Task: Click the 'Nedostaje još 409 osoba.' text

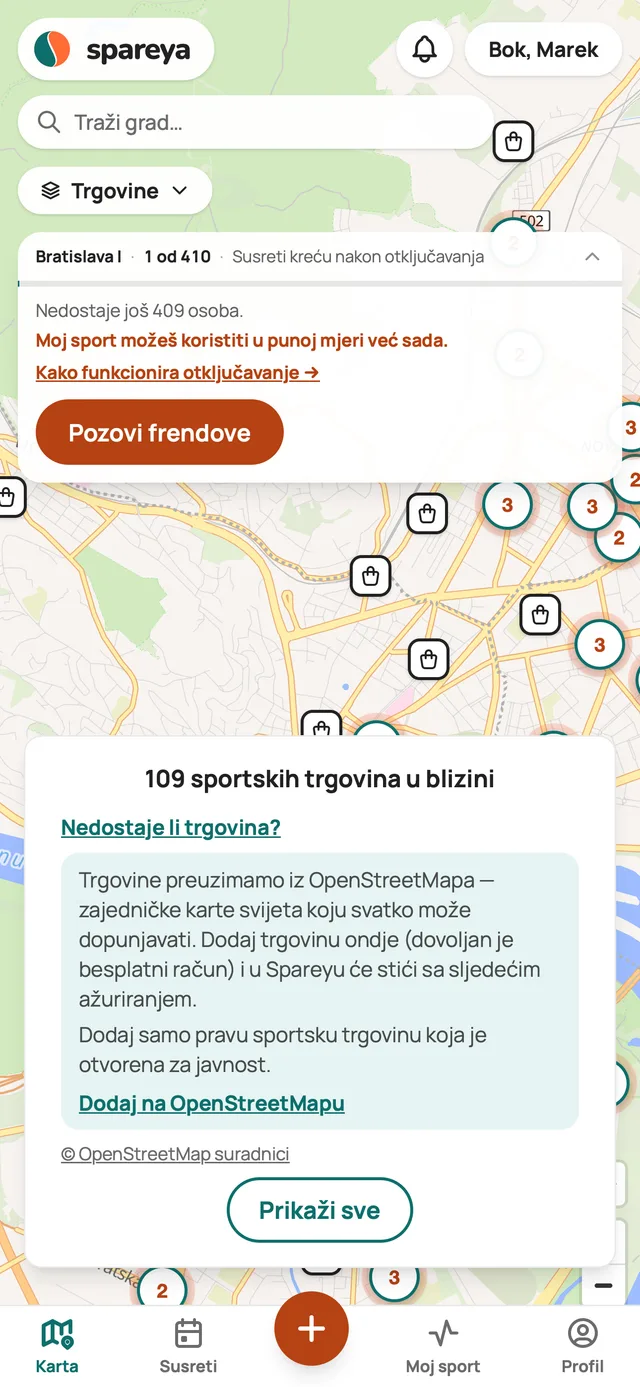Action: pos(140,311)
